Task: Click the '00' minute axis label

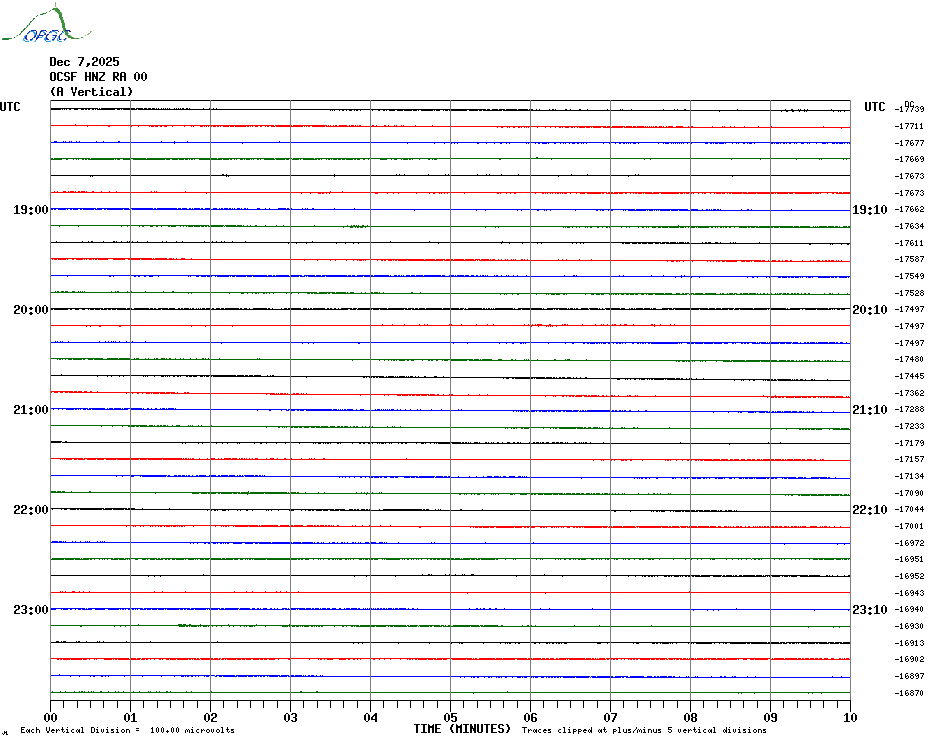Action: click(x=50, y=717)
